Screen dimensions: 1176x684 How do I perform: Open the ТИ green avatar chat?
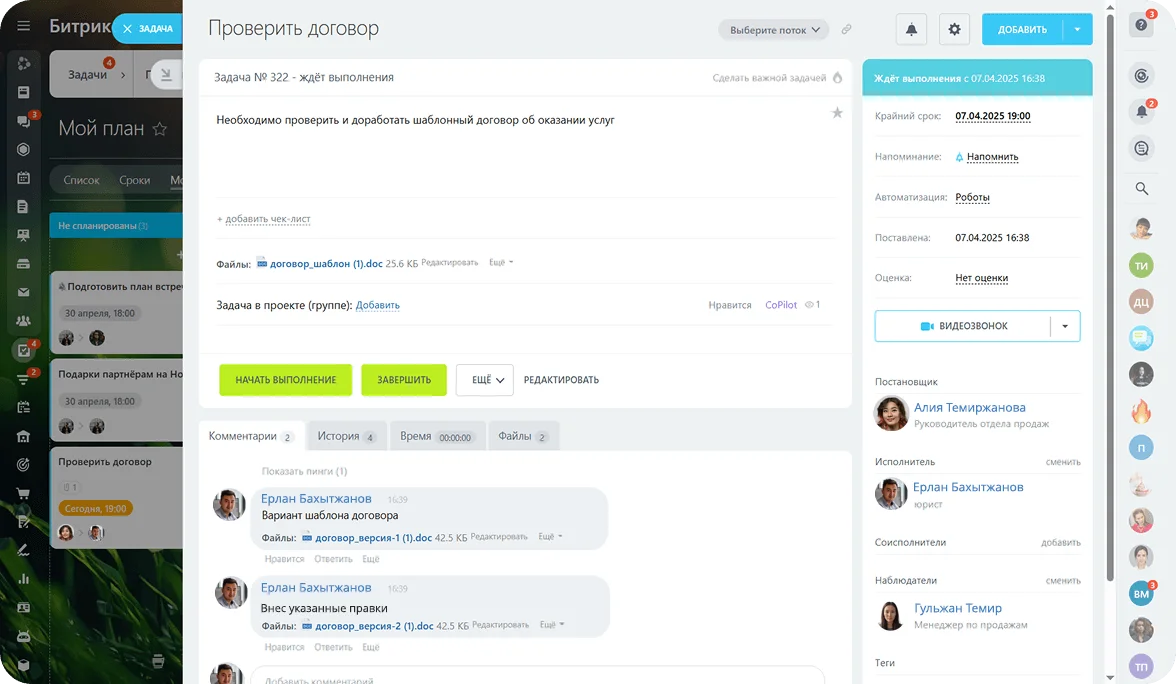[1142, 266]
